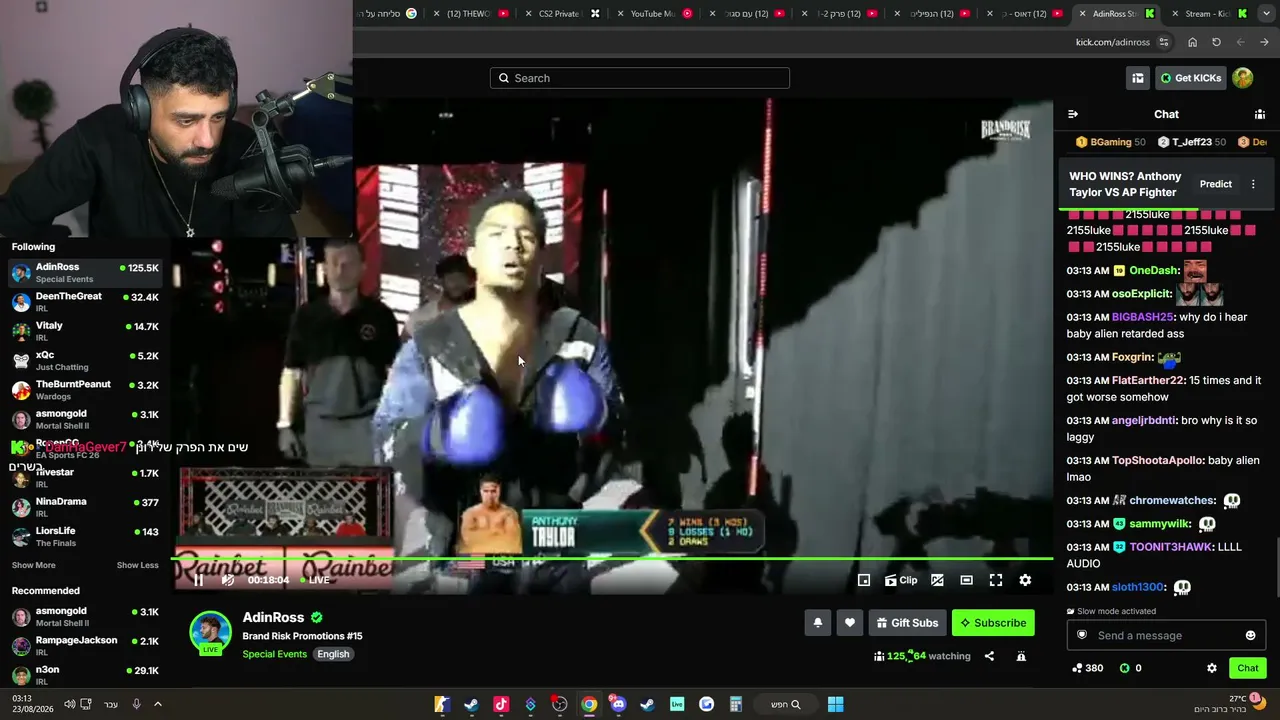Toggle the player's chat overlay icon
1280x720 pixels.
(x=937, y=580)
